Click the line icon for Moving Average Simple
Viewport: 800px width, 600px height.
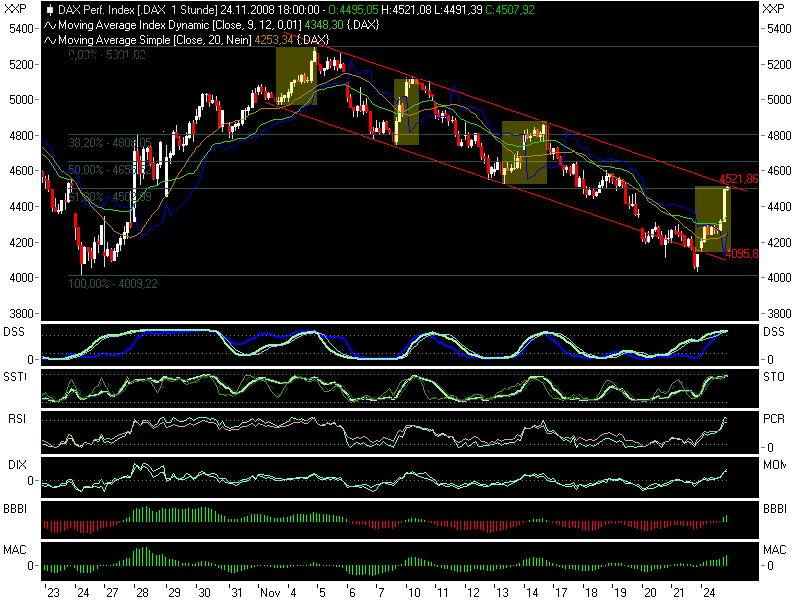(x=50, y=40)
